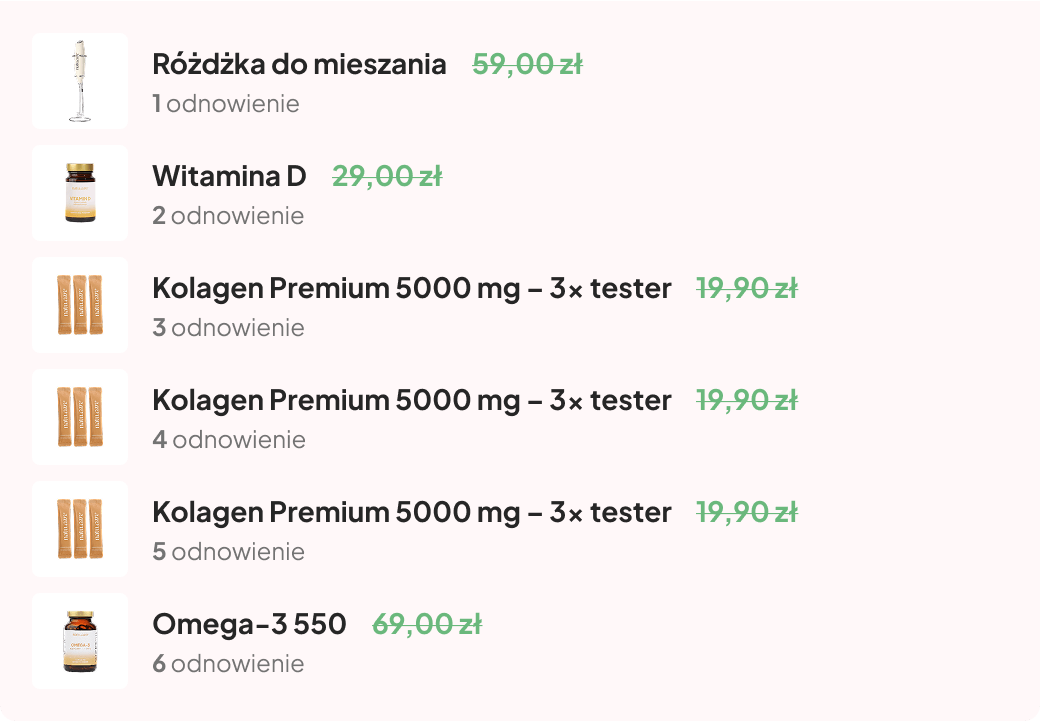Click the crossed-out 69,00 zł price

[427, 624]
